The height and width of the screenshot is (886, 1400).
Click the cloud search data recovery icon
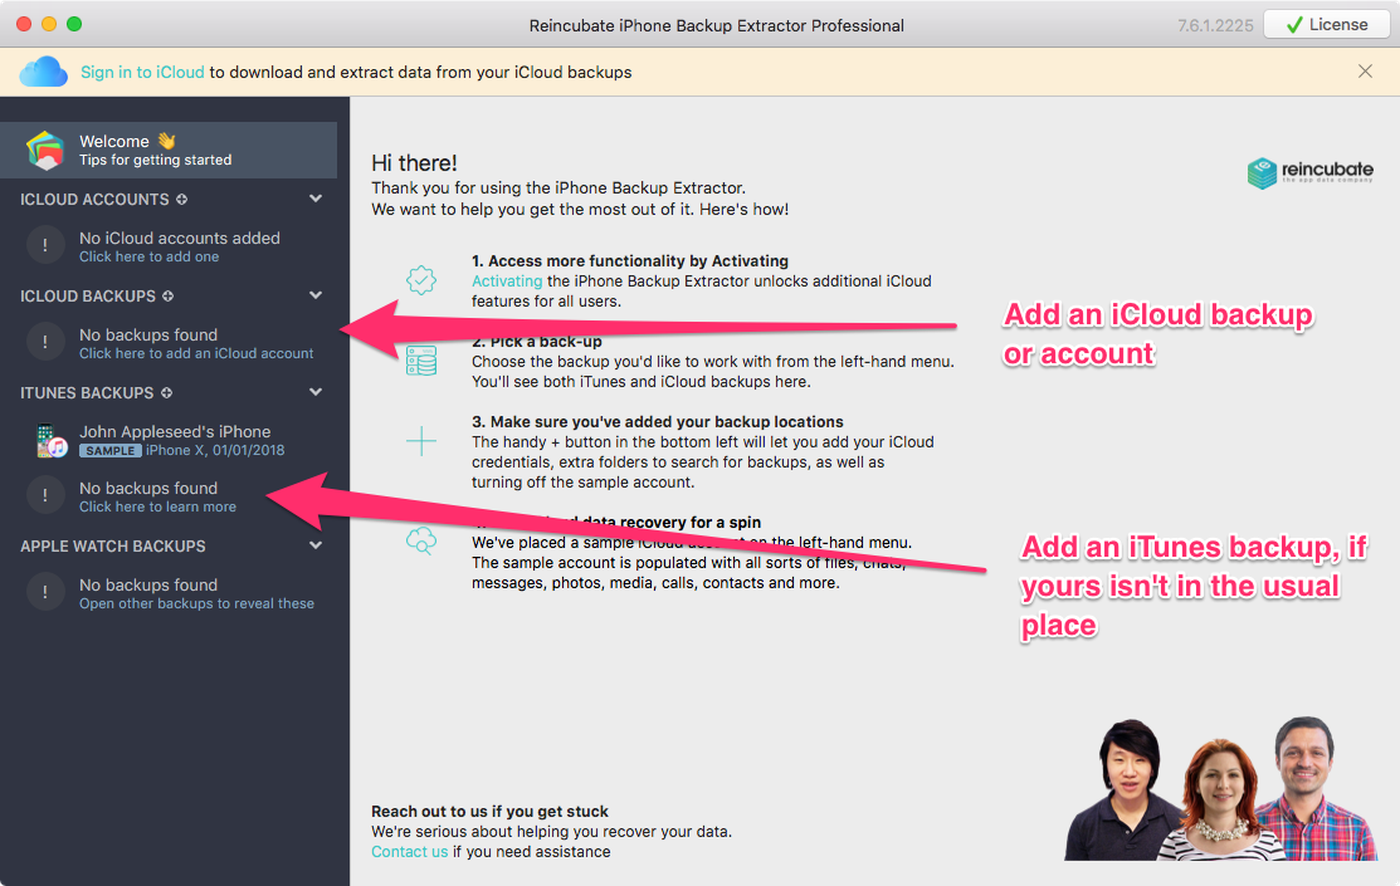click(421, 541)
